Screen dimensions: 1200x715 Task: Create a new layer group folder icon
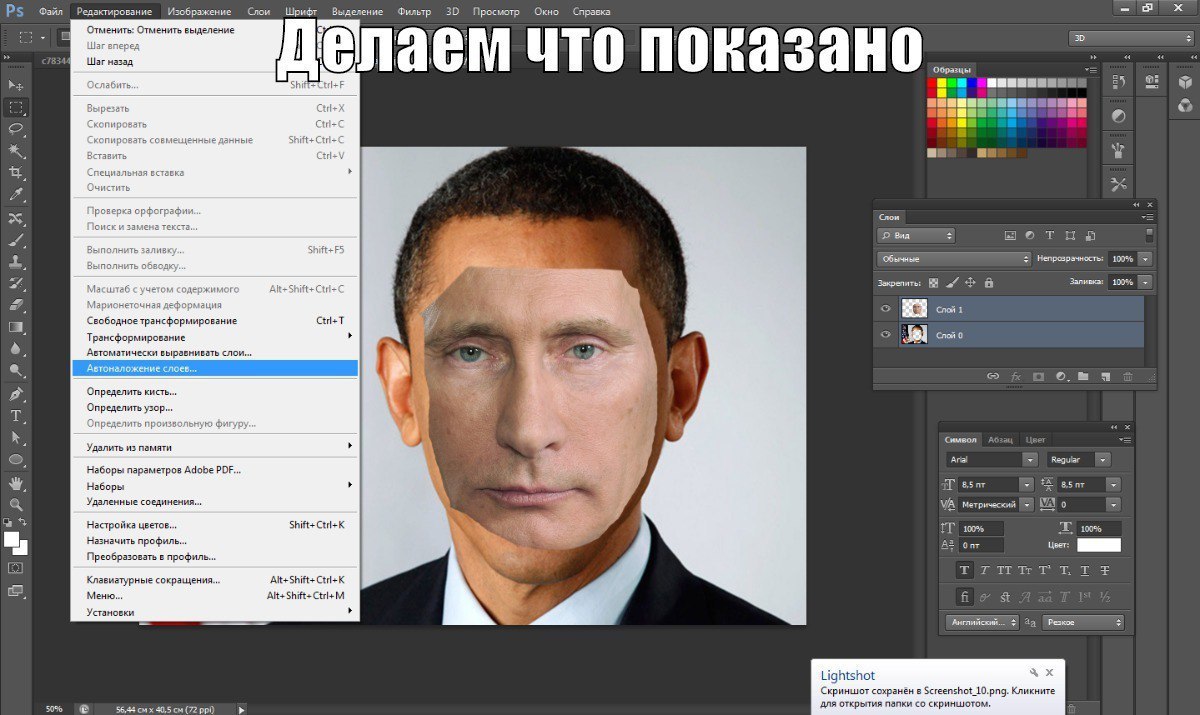(x=1082, y=376)
